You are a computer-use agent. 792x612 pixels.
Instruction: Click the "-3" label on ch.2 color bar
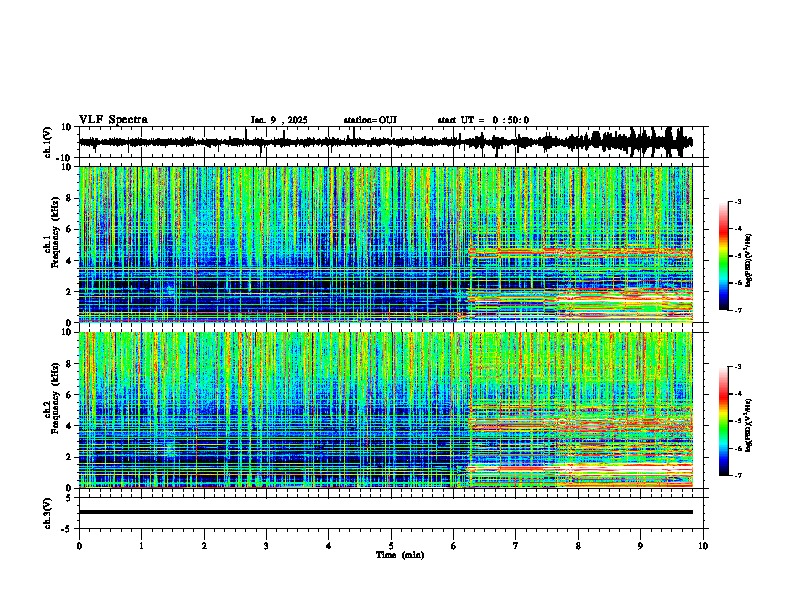737,367
